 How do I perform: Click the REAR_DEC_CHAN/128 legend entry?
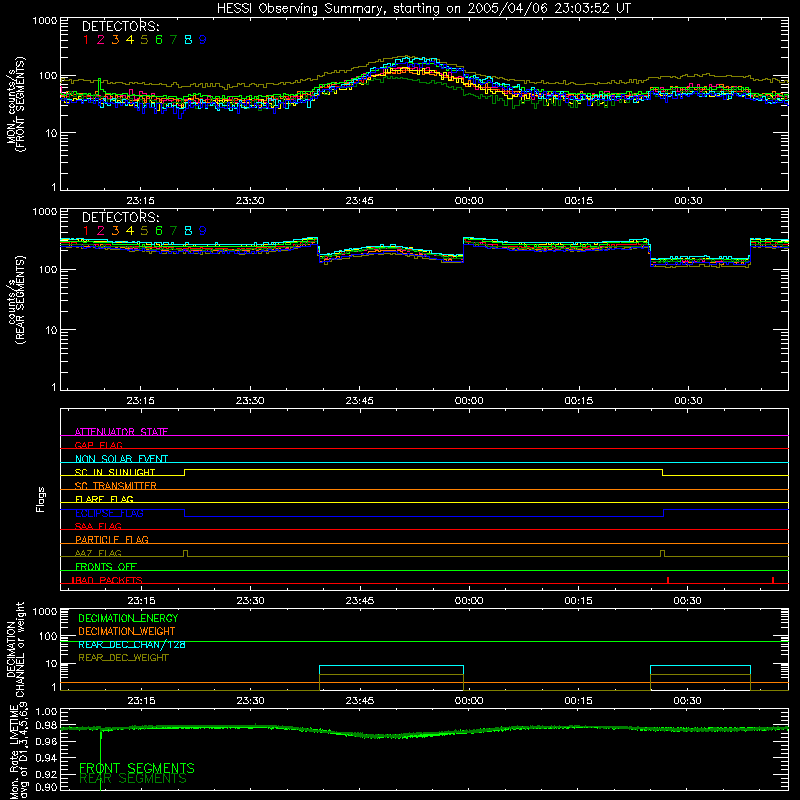tap(132, 644)
